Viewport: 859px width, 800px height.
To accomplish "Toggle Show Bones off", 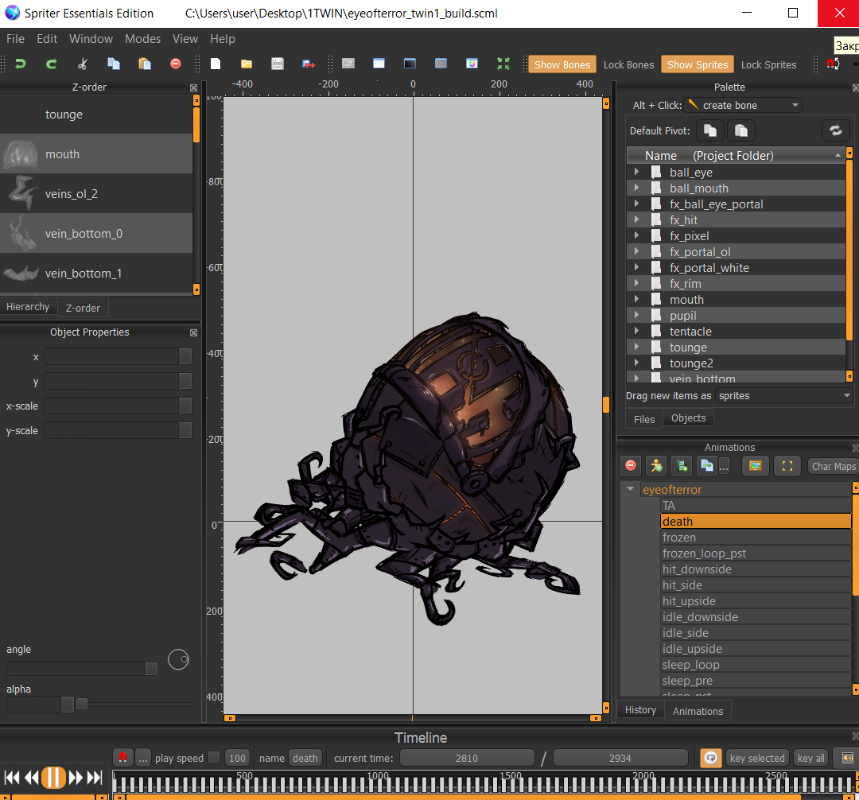I will click(x=561, y=65).
